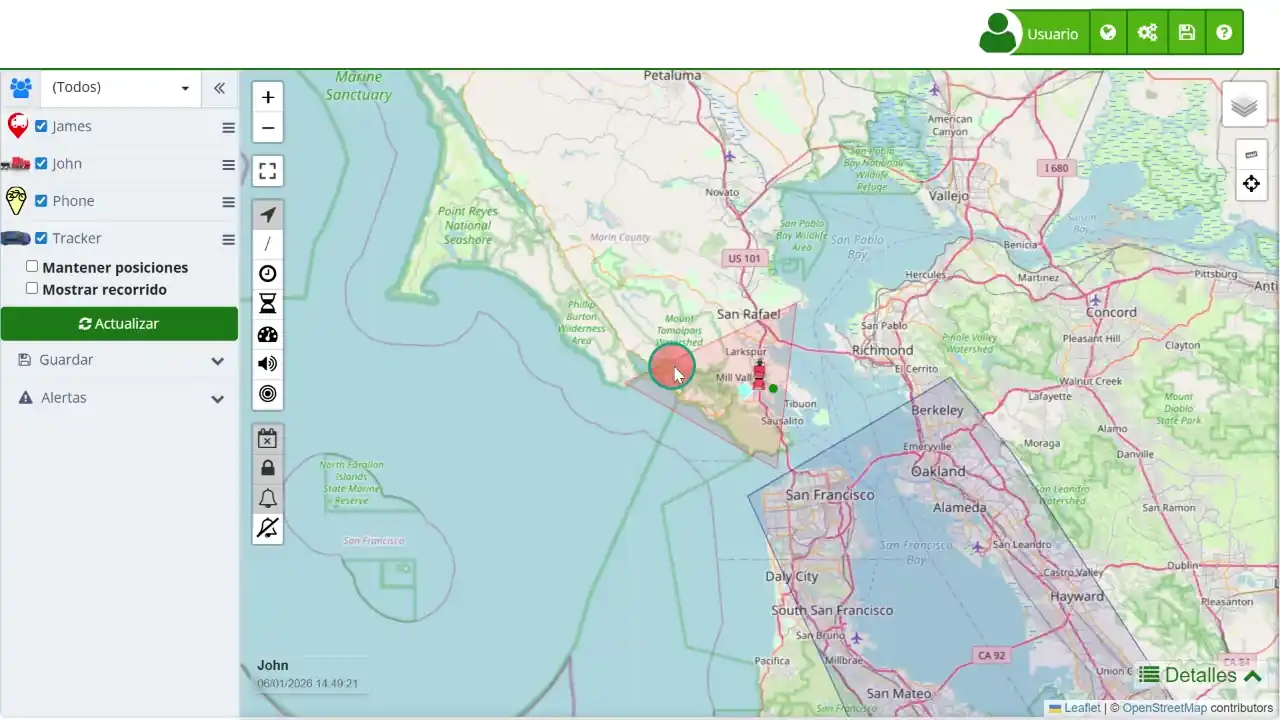Screen dimensions: 1280x720
Task: Enable the Mantener posiciones checkbox
Action: (32, 266)
